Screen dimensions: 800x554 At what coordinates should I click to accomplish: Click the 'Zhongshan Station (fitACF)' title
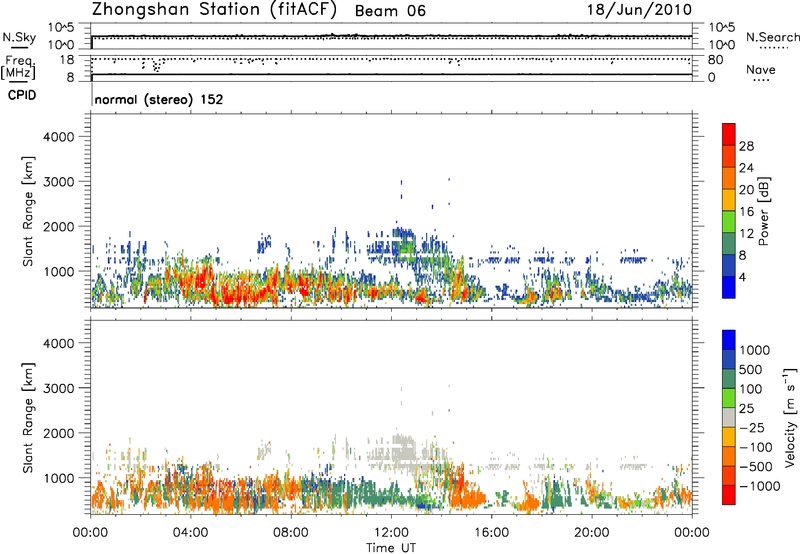214,10
